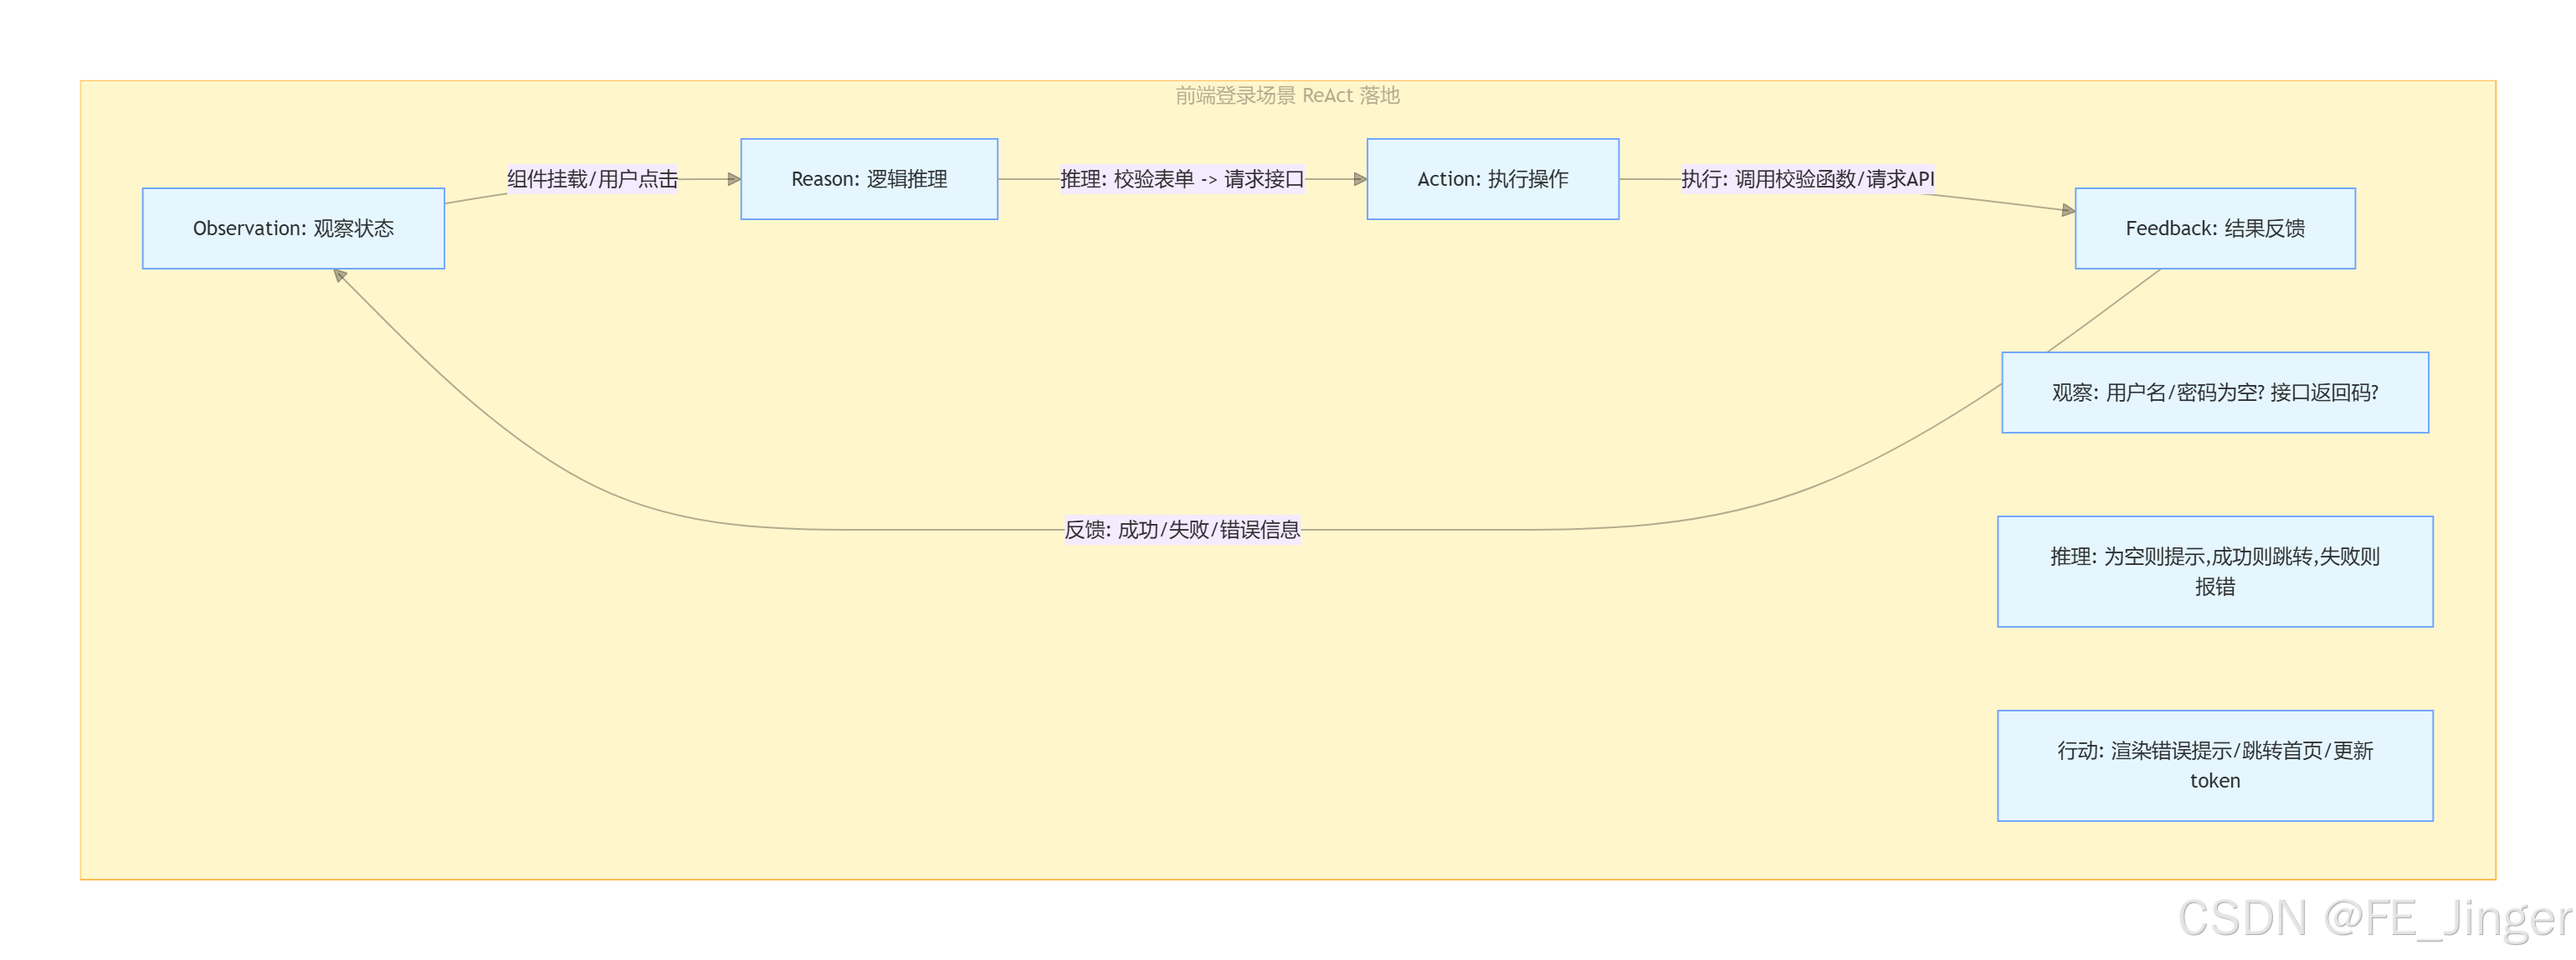Click the diagram title 前端登录场景 ReAct 落地
This screenshot has width=2576, height=960.
tap(1287, 95)
